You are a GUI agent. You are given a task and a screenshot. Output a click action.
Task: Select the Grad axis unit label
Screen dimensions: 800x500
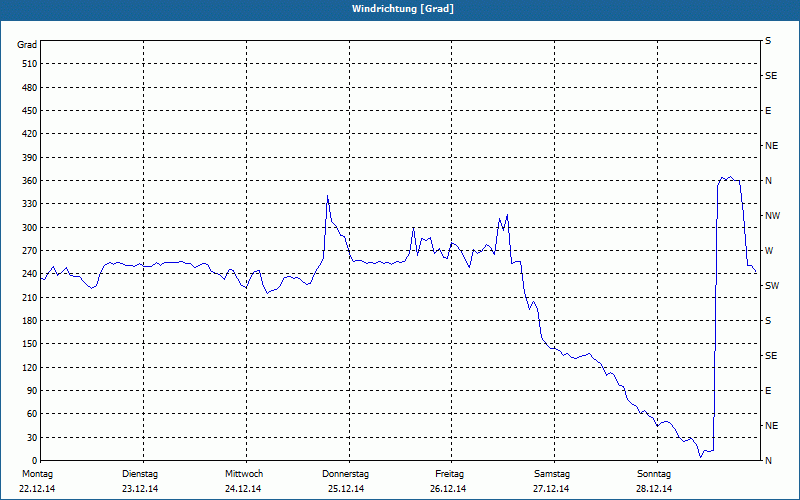coord(27,45)
